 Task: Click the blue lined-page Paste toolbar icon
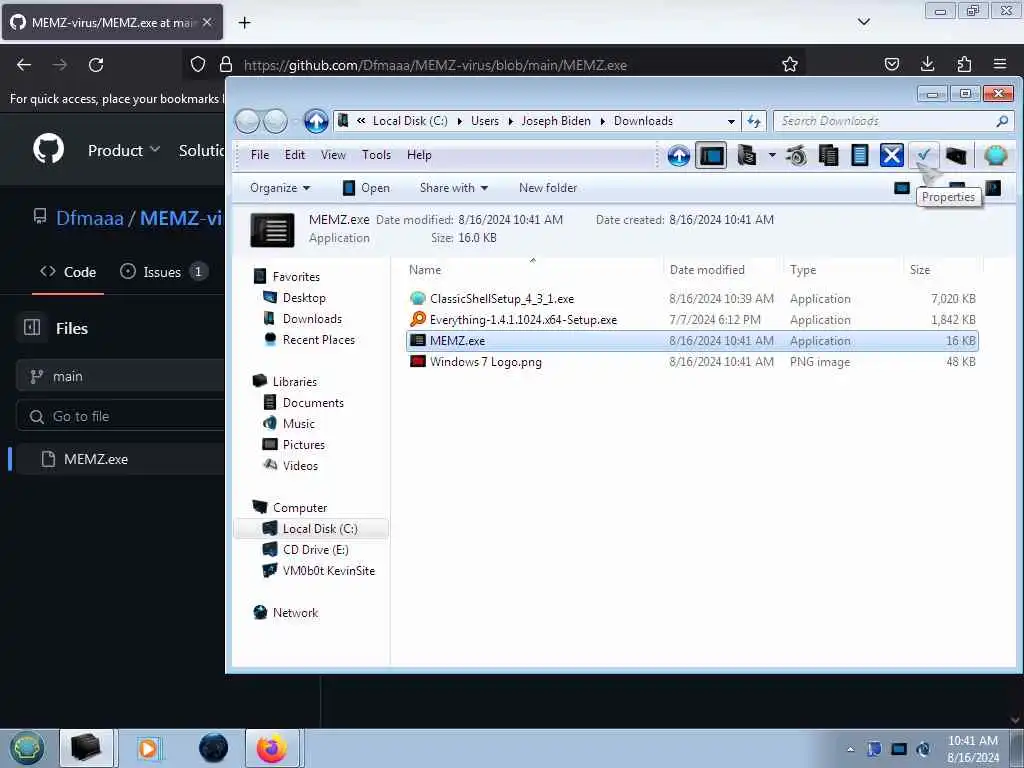coord(859,155)
